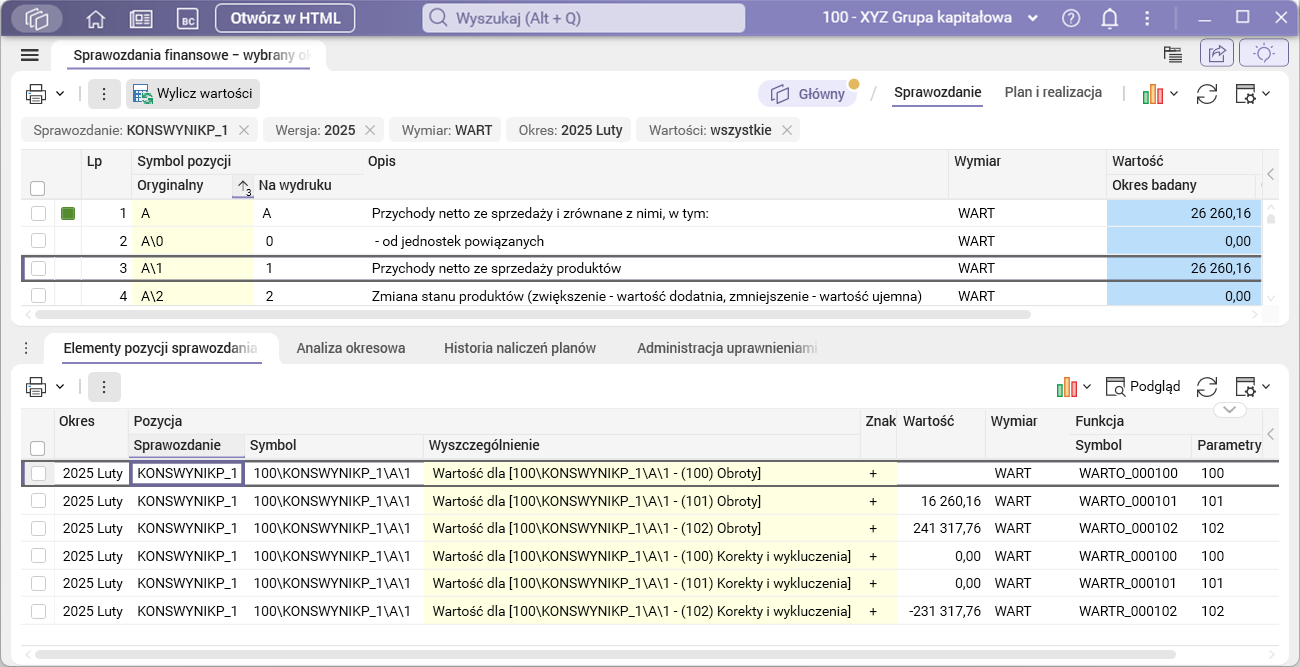Toggle the lightbulb hints icon
1300x667 pixels.
coord(1264,54)
